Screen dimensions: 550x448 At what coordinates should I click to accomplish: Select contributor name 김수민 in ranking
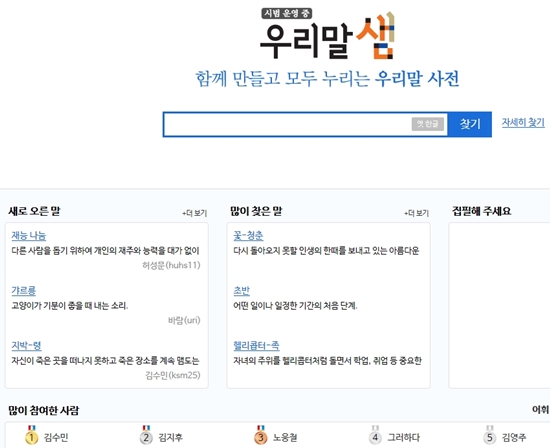pos(56,437)
